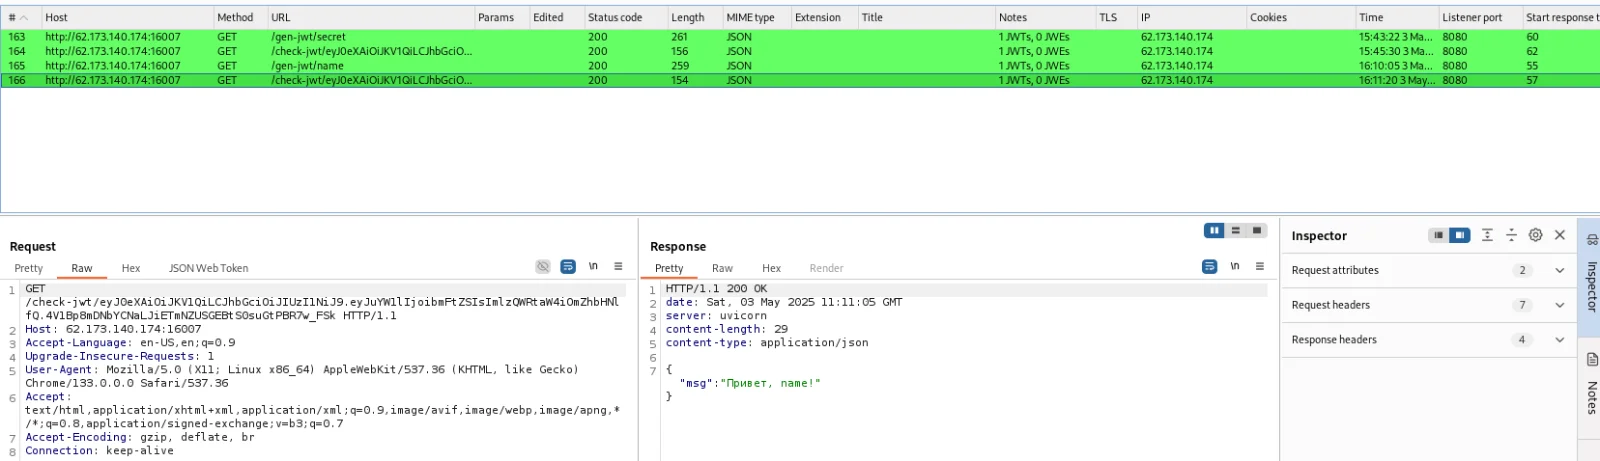This screenshot has width=1600, height=461.
Task: Click Request headers count badge 7
Action: point(1522,305)
